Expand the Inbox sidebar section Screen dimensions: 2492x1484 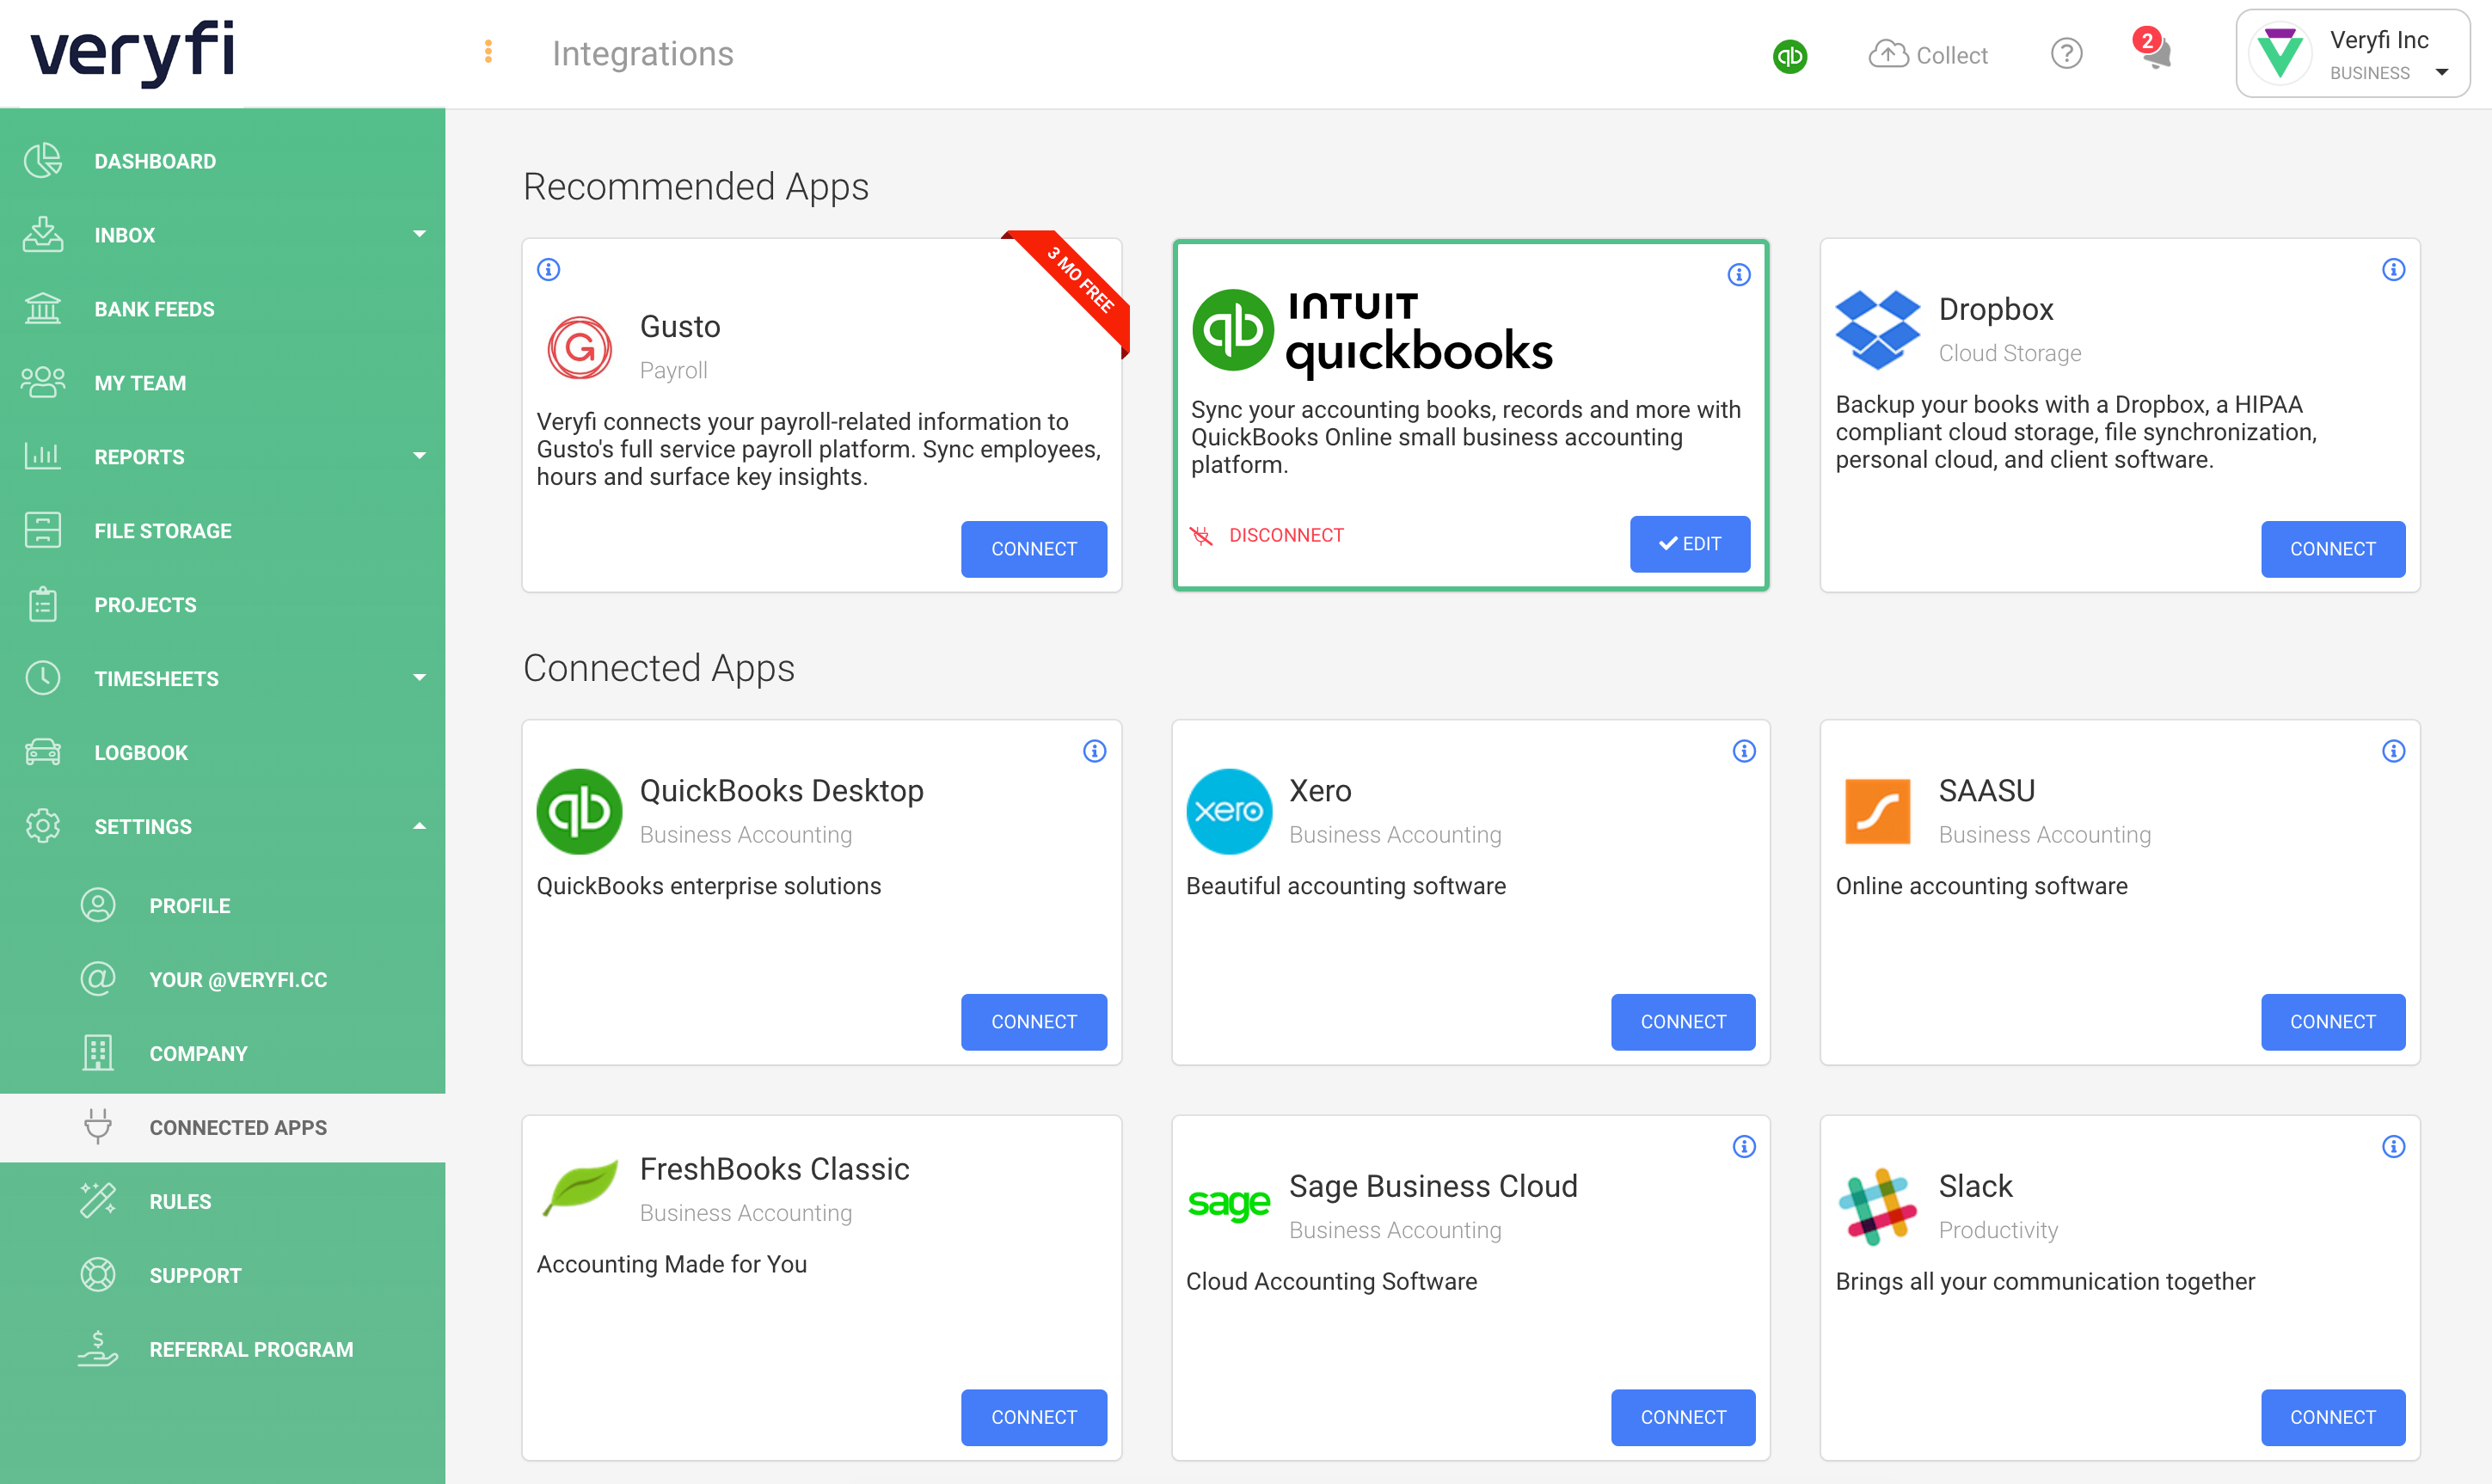[420, 234]
